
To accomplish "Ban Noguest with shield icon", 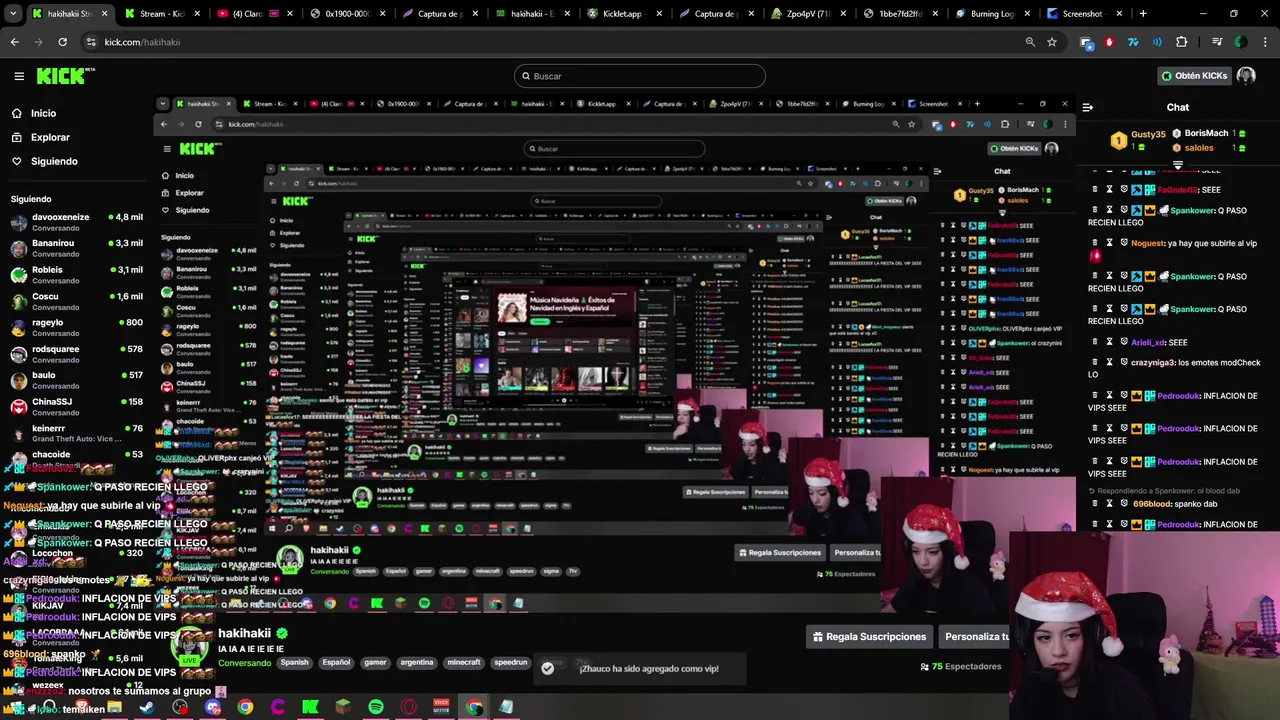I will tap(1124, 243).
